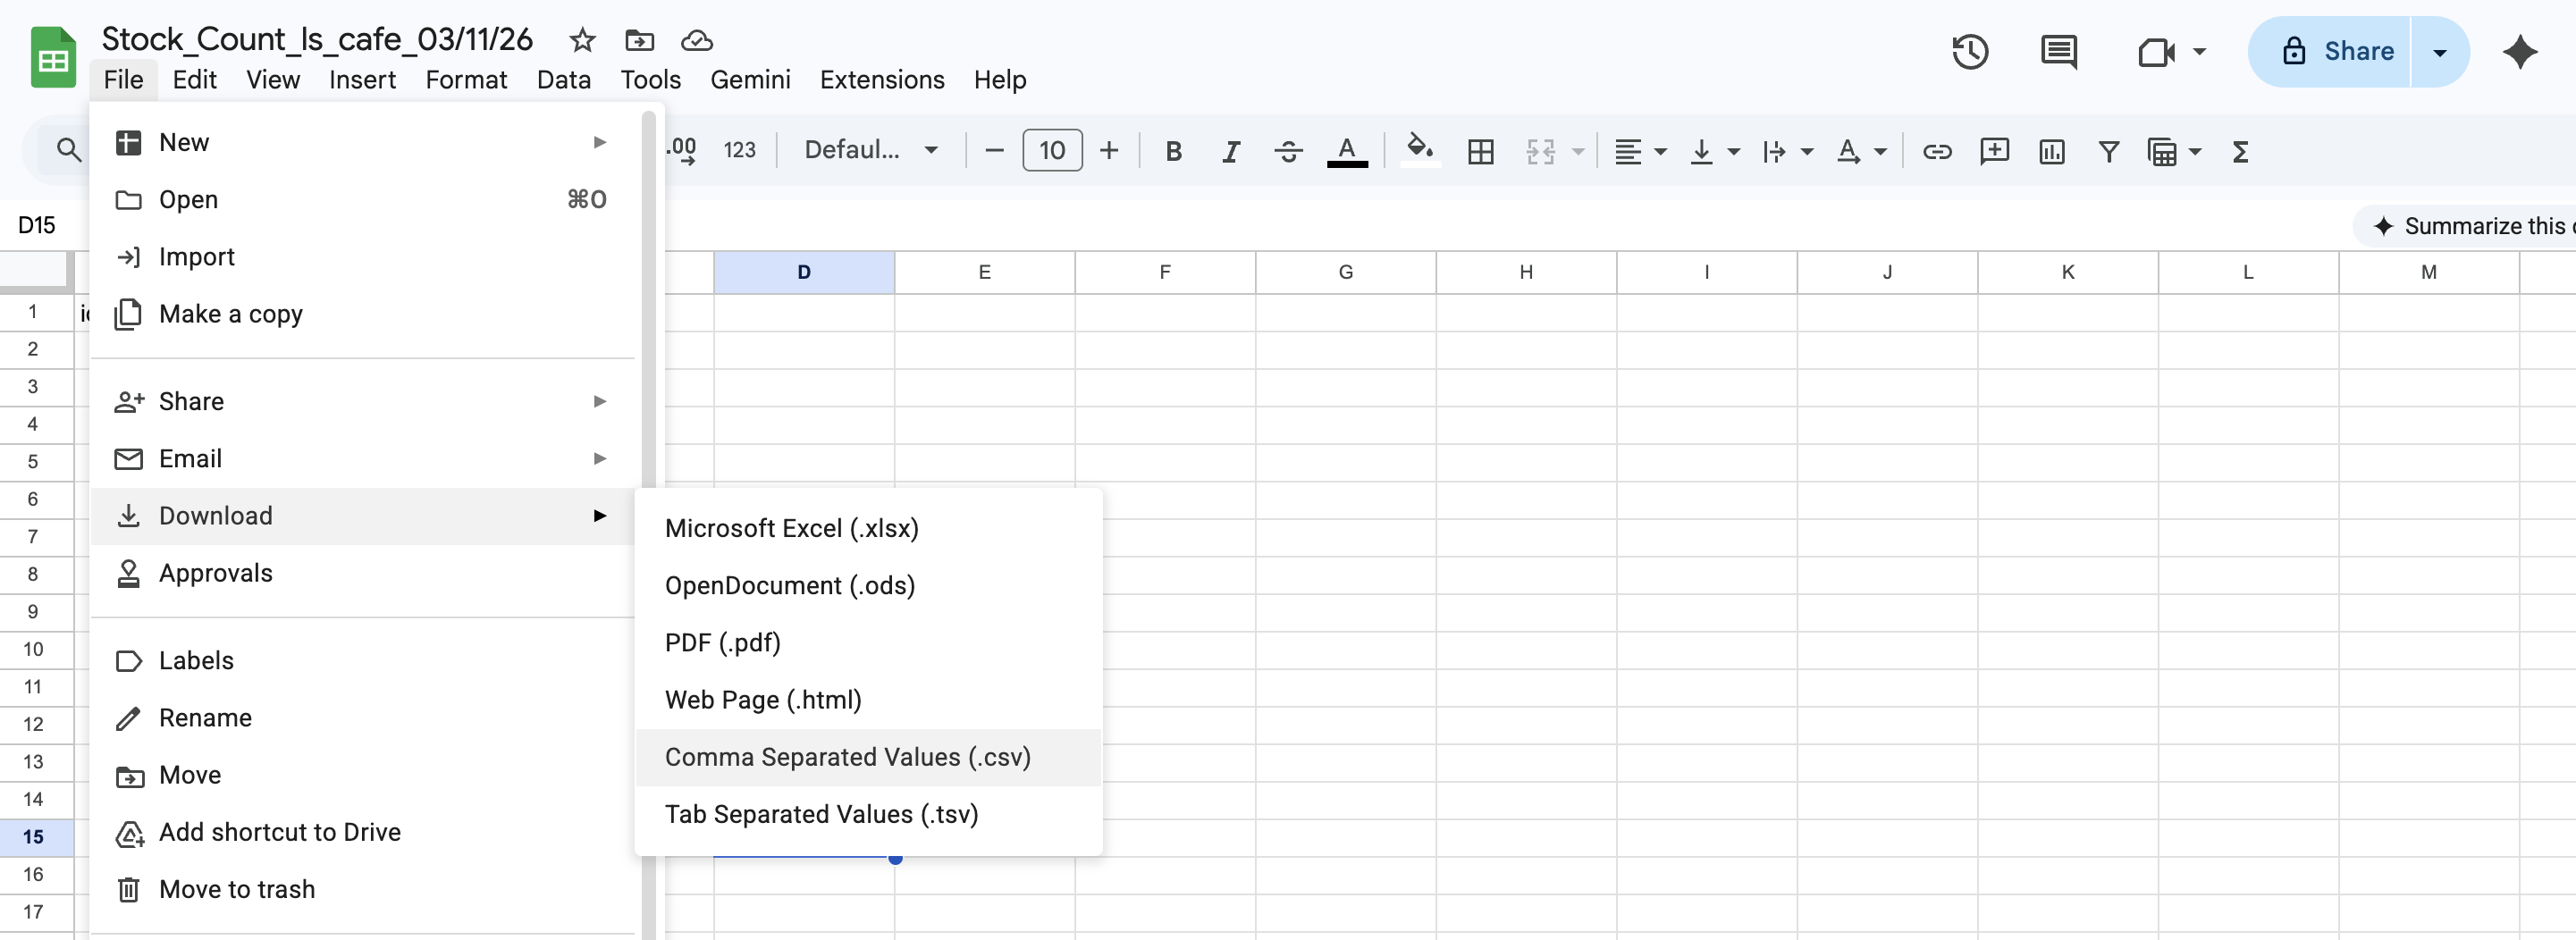The width and height of the screenshot is (2576, 940).
Task: Increase decimal places button
Action: [x=682, y=150]
